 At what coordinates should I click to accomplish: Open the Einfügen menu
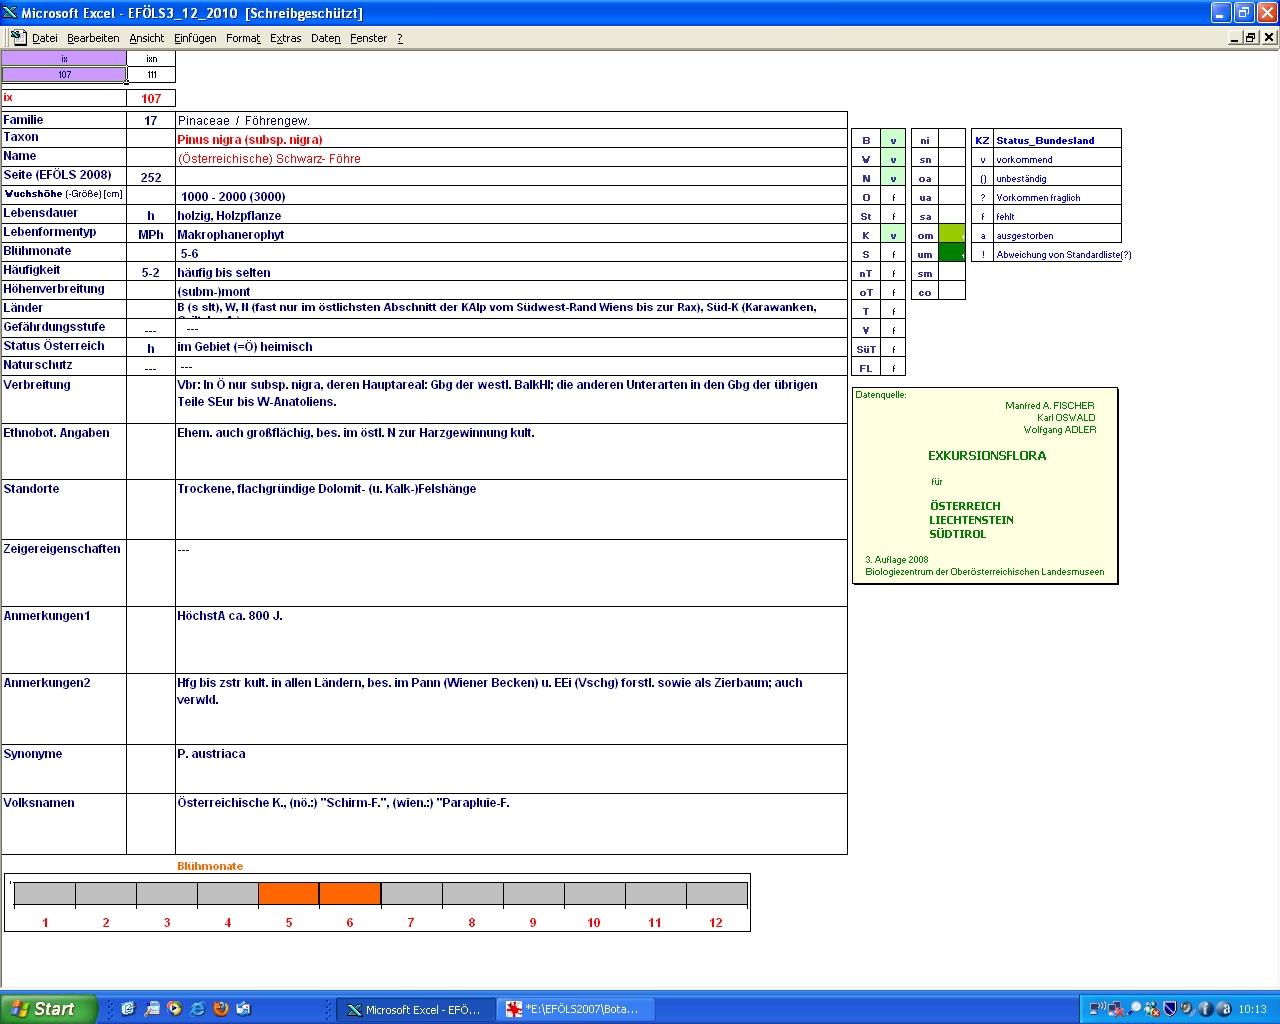coord(195,38)
